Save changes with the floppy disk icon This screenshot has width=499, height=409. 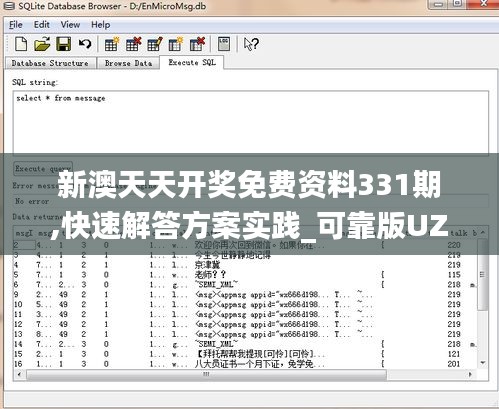(63, 44)
